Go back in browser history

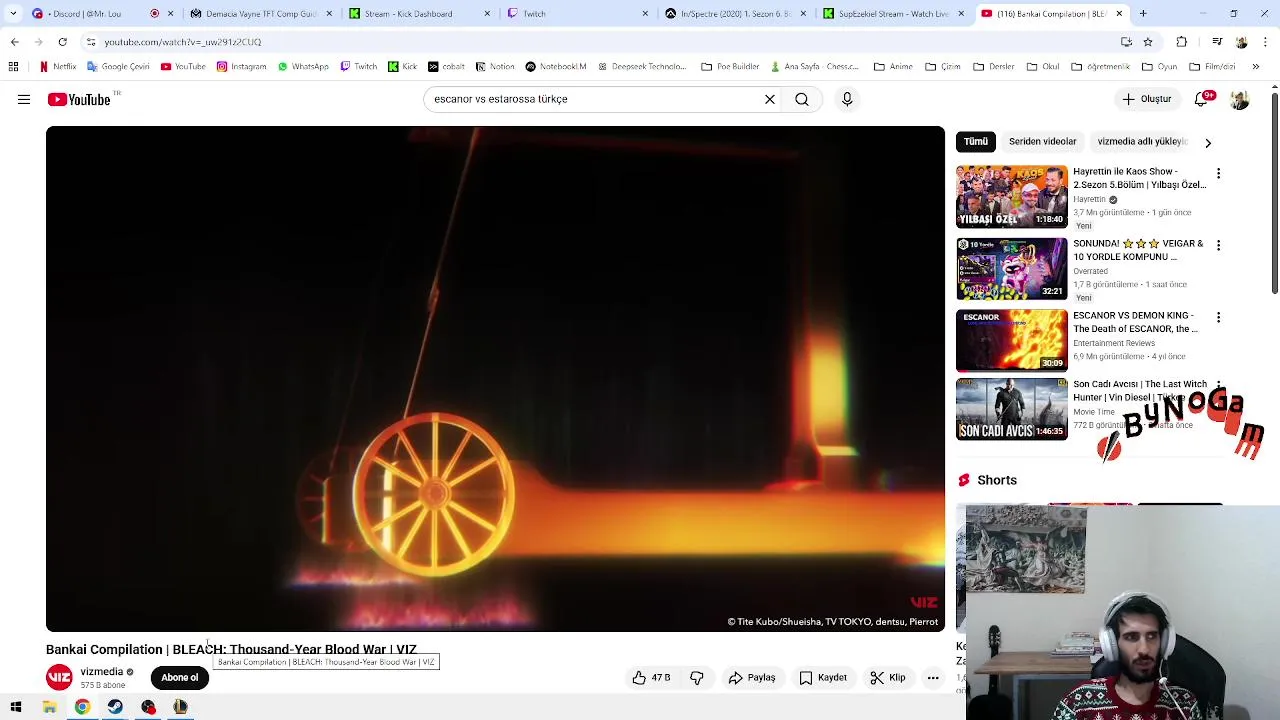[x=14, y=42]
